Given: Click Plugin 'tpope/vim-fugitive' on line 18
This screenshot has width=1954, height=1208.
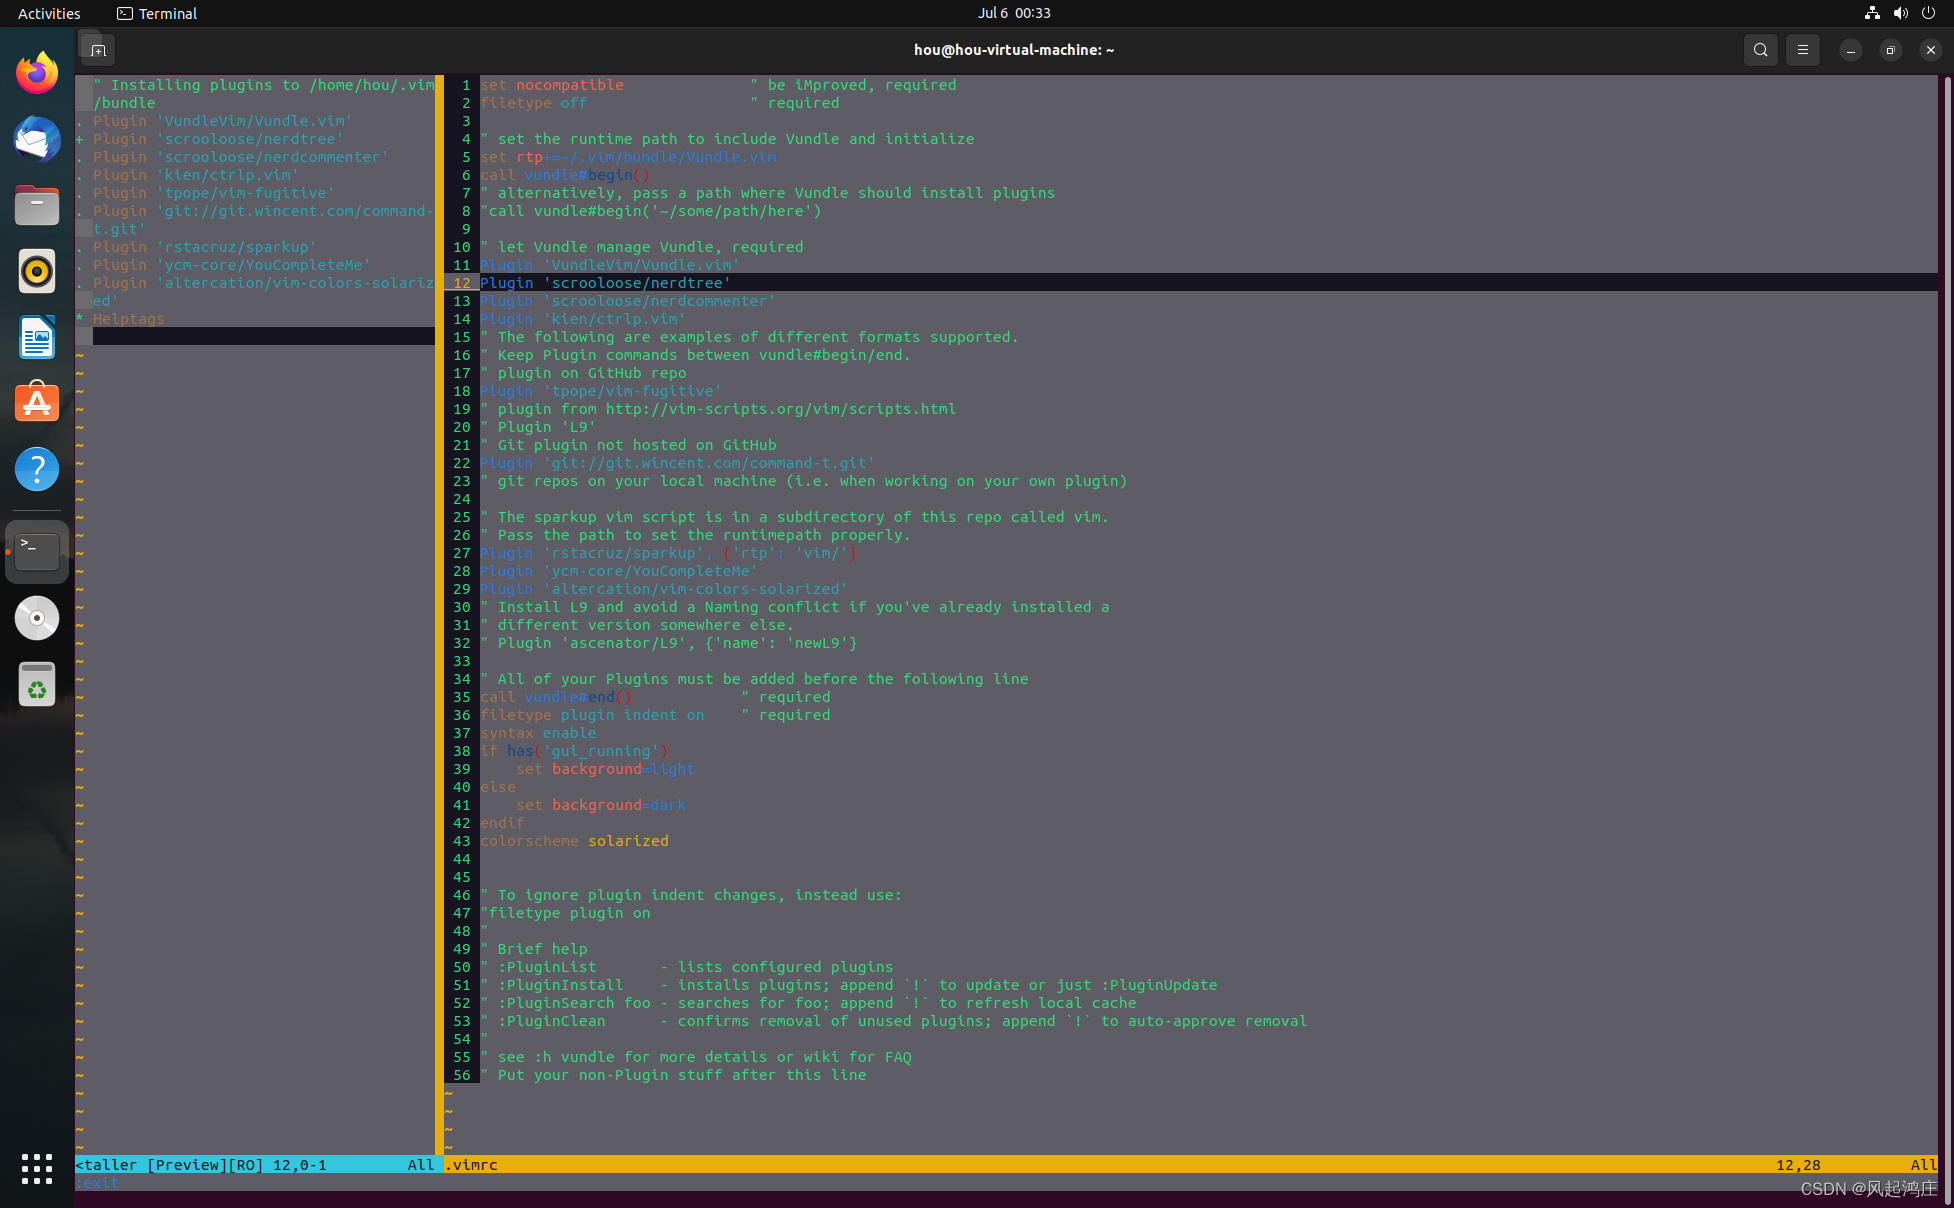Looking at the screenshot, I should click(x=601, y=391).
